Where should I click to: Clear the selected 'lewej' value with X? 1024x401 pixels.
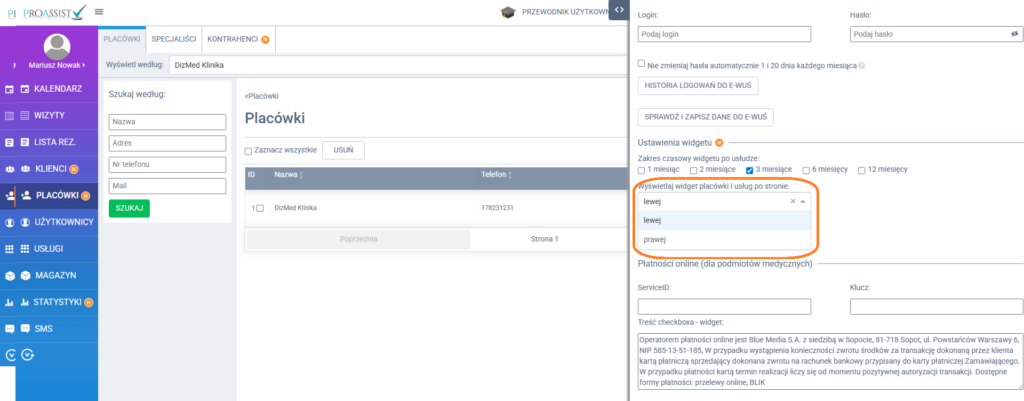(x=792, y=201)
